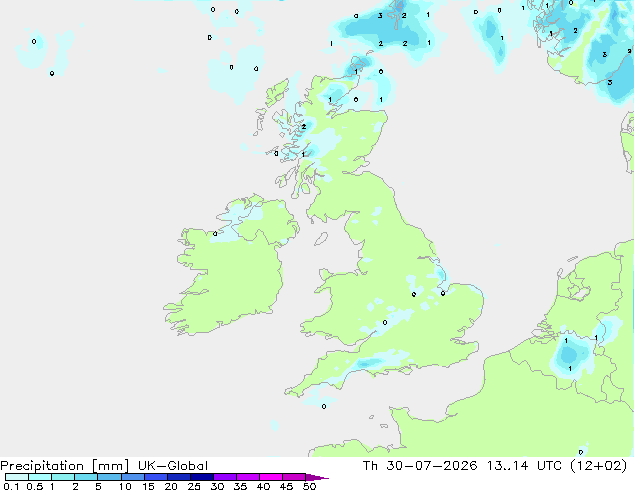Click the '0' marker in northwest Ireland

tap(215, 234)
